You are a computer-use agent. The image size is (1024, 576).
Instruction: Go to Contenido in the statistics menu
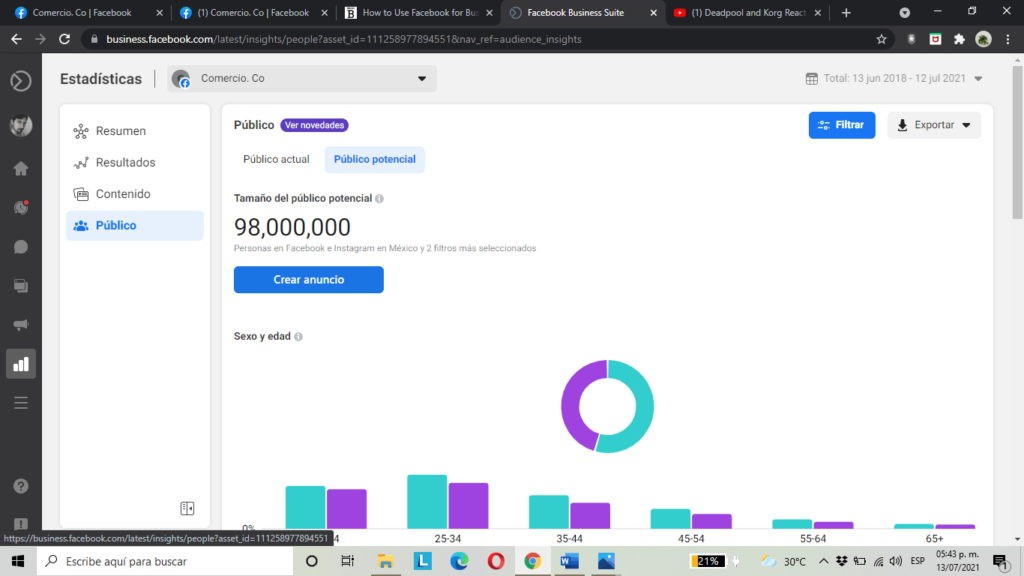[135, 194]
